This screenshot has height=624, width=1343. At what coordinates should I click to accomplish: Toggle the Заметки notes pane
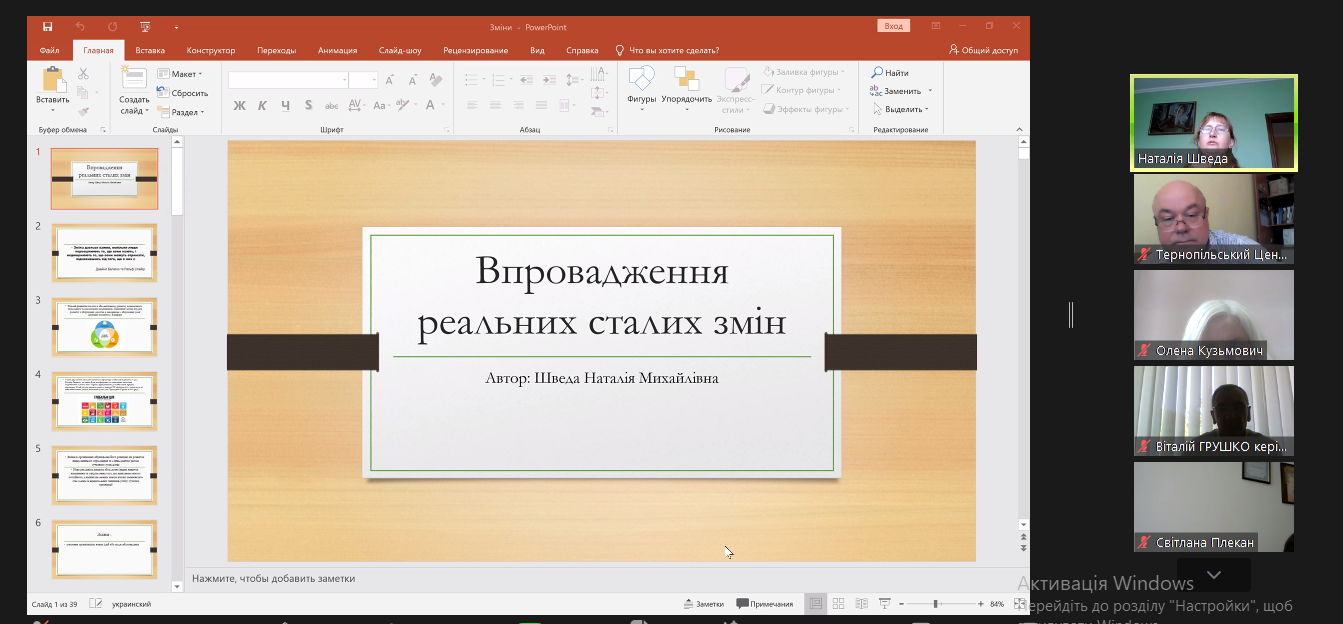(x=704, y=604)
